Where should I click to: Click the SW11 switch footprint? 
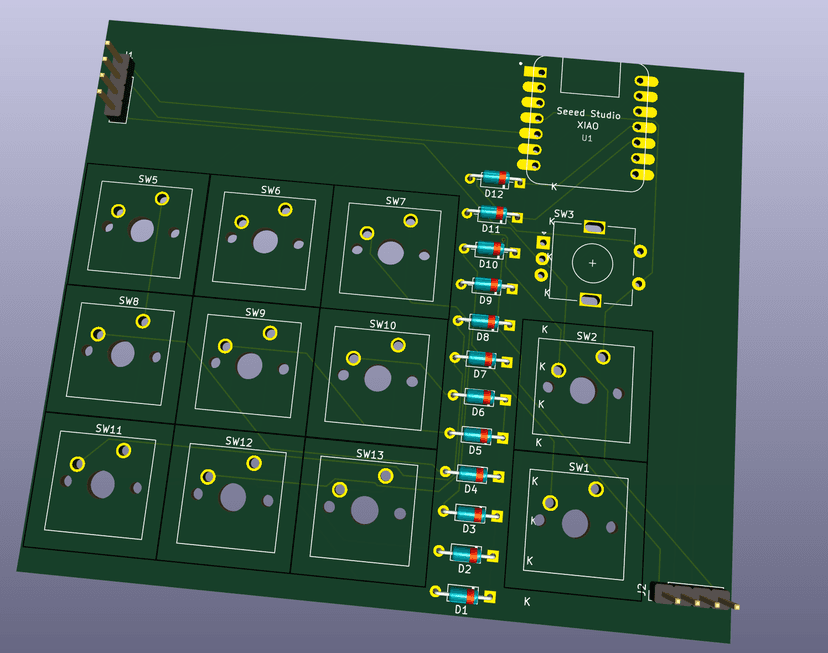102,484
